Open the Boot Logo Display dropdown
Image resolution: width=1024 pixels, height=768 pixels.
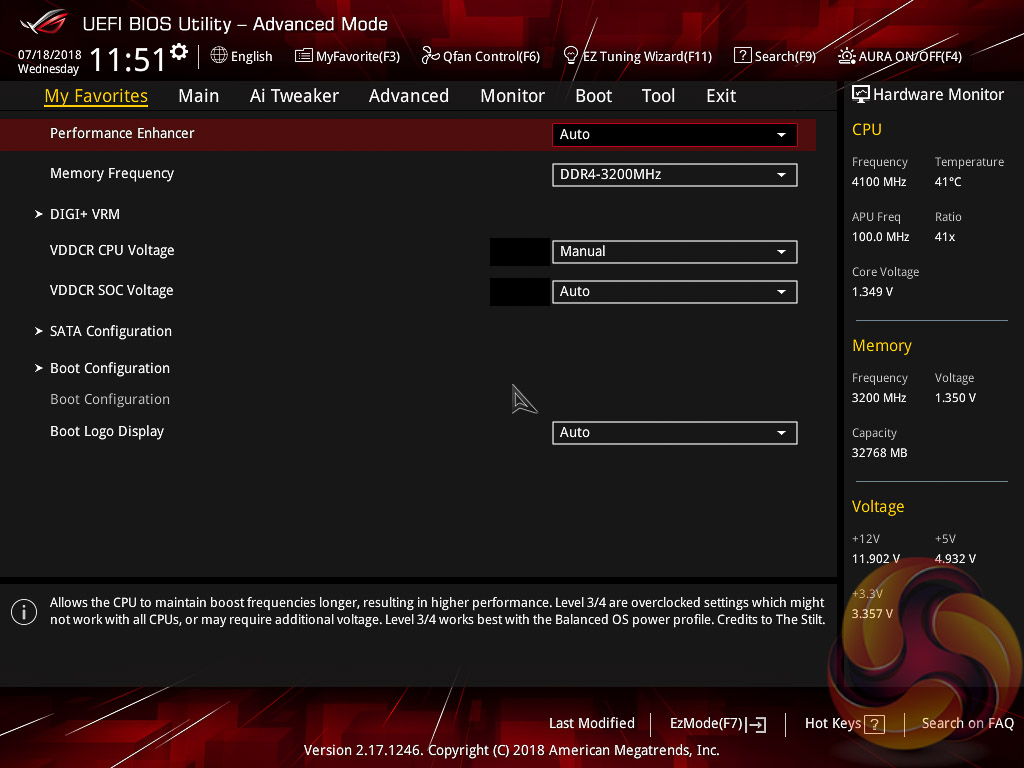click(674, 433)
